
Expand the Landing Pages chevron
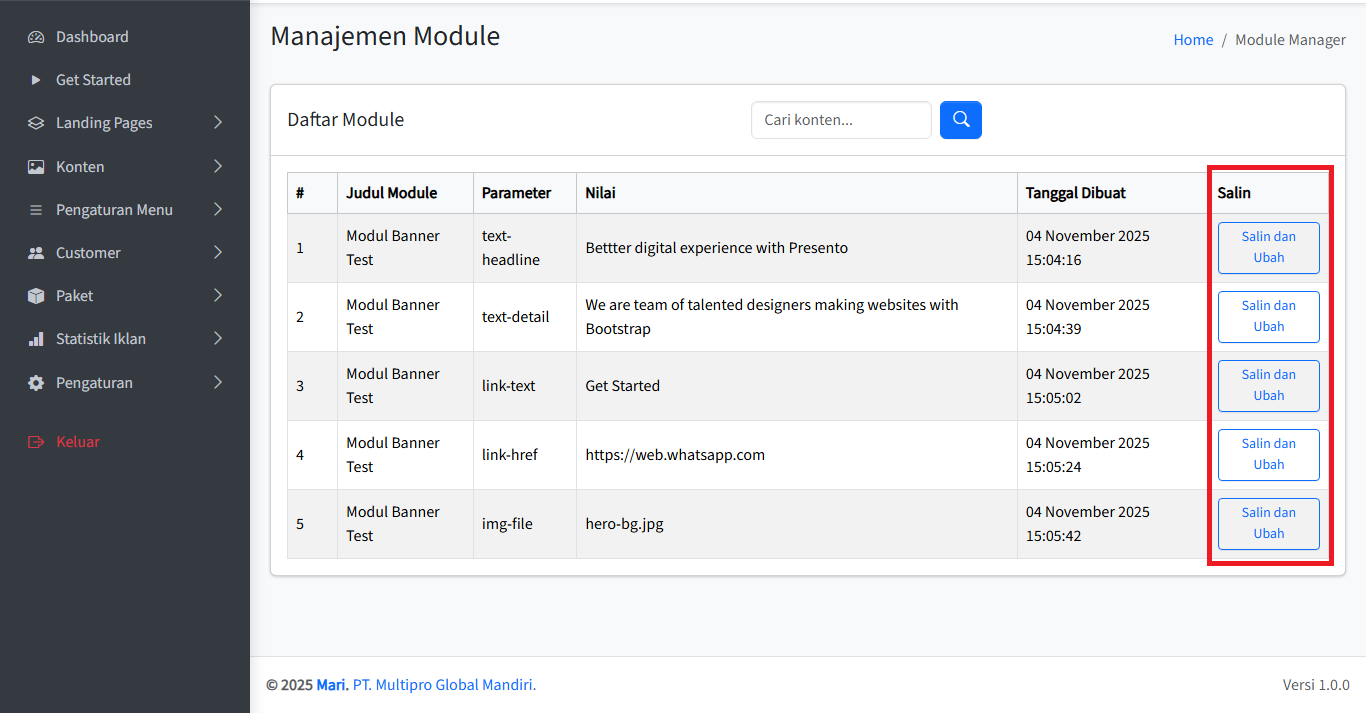[218, 123]
